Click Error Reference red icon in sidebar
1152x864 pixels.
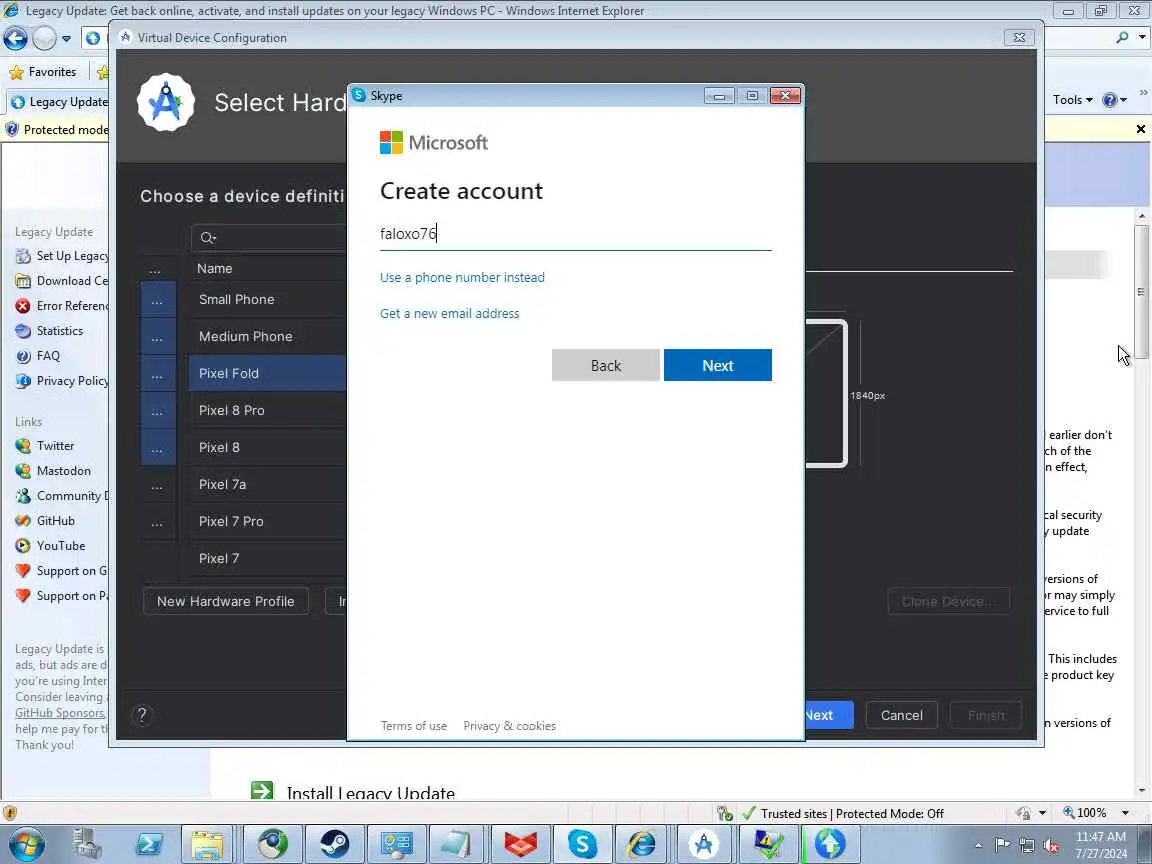tap(24, 306)
